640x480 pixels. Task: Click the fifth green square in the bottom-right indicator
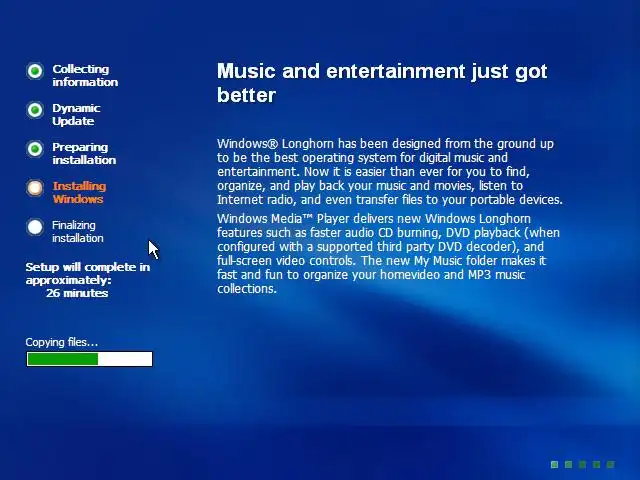[x=611, y=464]
